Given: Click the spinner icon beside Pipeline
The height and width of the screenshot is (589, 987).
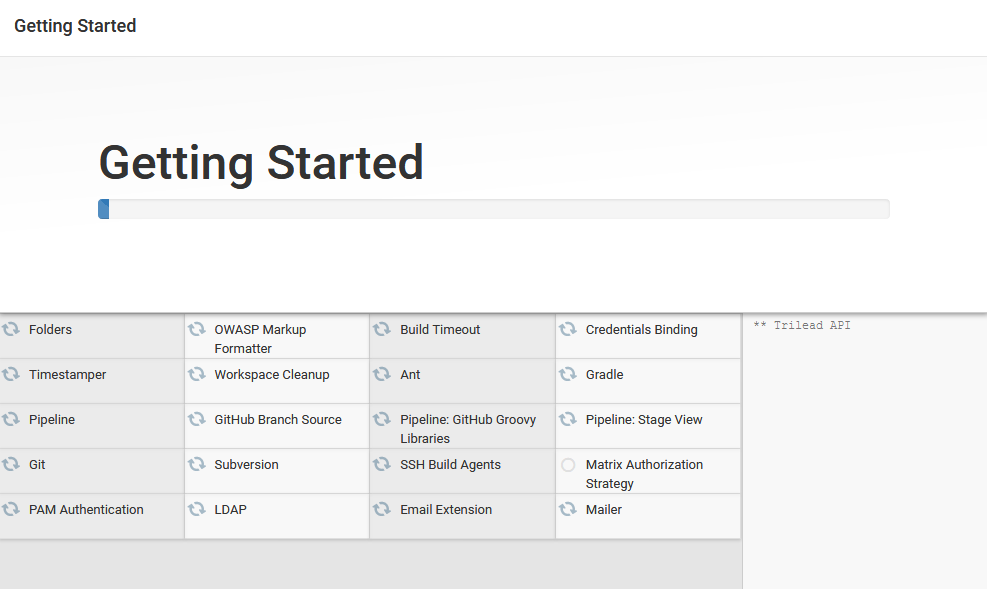Looking at the screenshot, I should (10, 418).
